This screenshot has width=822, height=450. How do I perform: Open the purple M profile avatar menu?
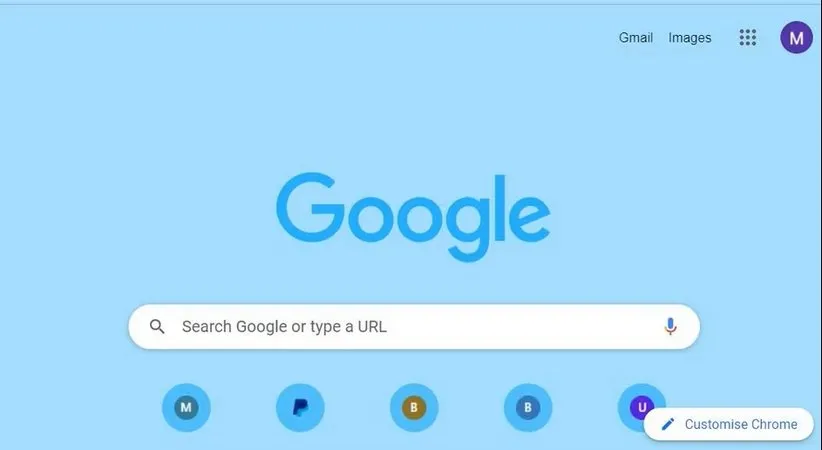(796, 37)
